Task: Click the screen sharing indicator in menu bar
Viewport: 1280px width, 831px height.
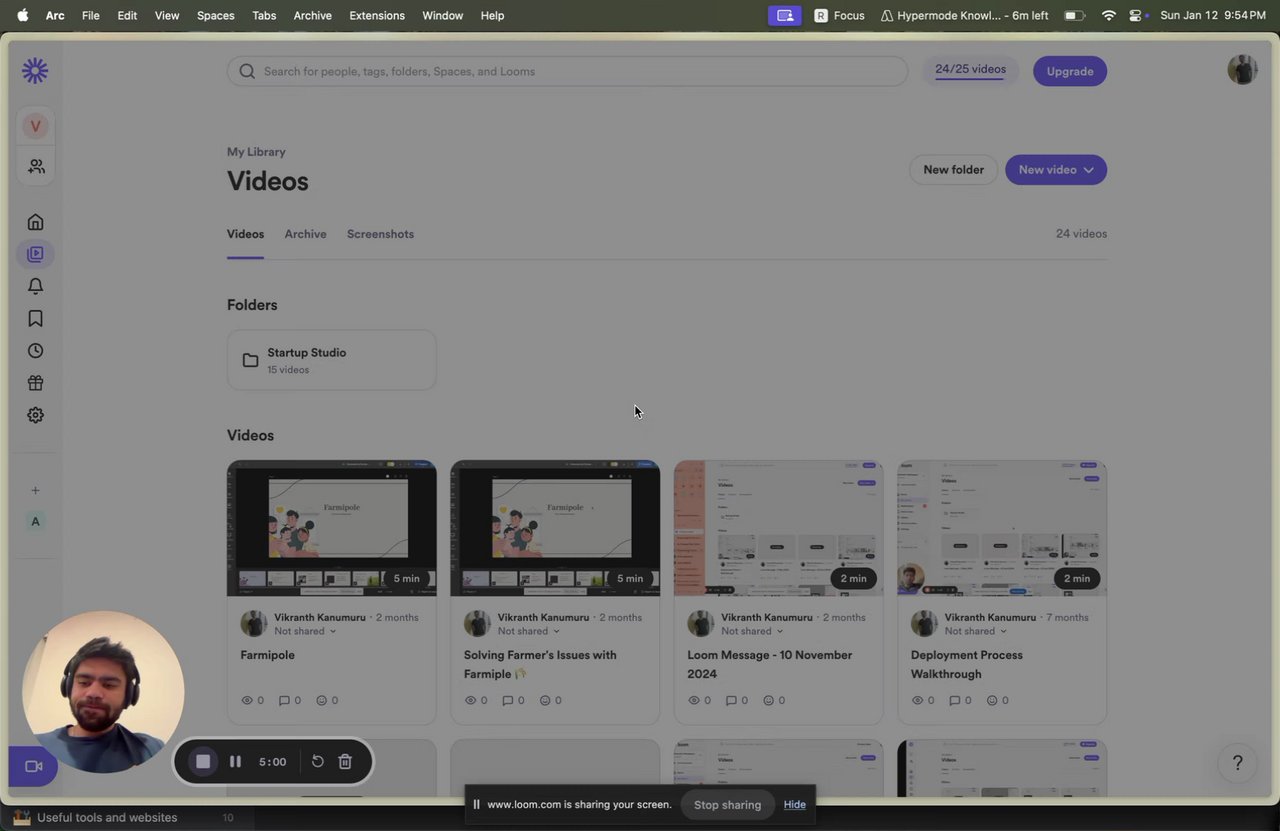Action: [x=785, y=15]
